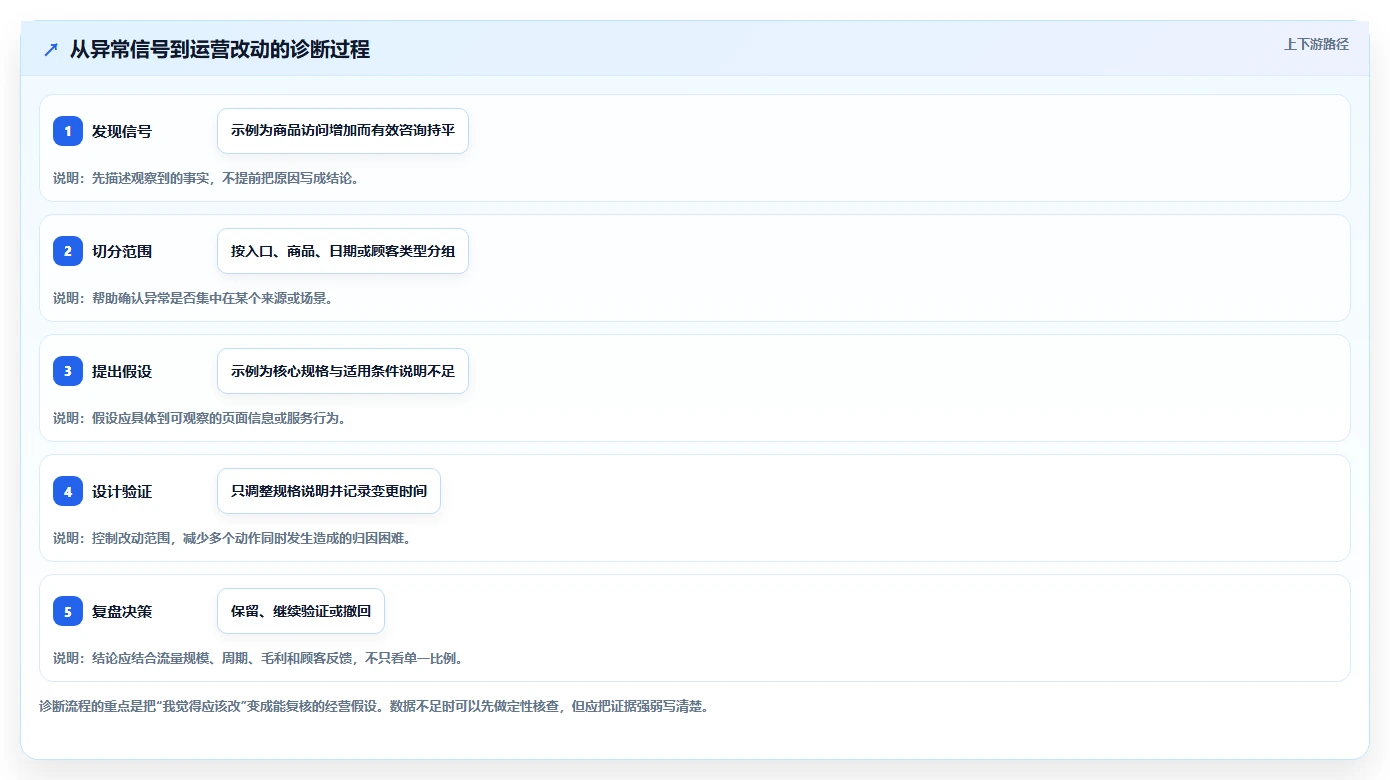1390x780 pixels.
Task: Click the note 帮助确认异常是否集中在某个来源或场景
Action: (x=212, y=298)
